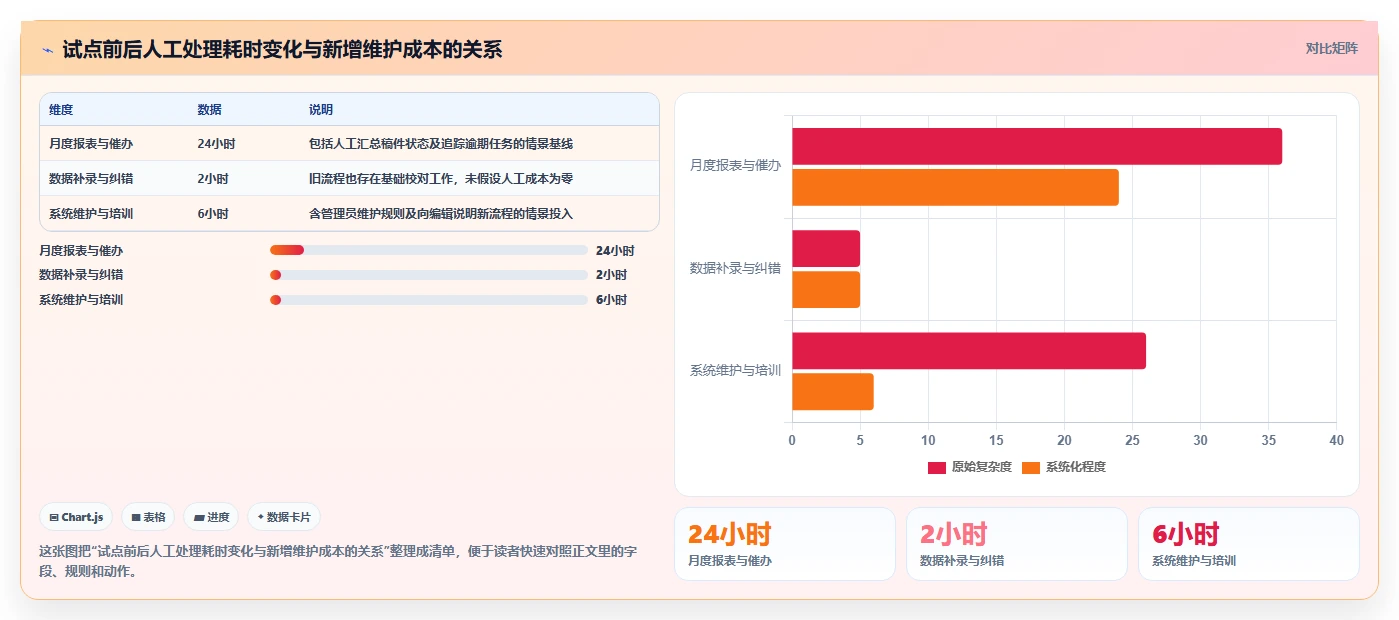The image size is (1399, 620).
Task: Click the 系统维护与培训 chart axis label
Action: [735, 371]
